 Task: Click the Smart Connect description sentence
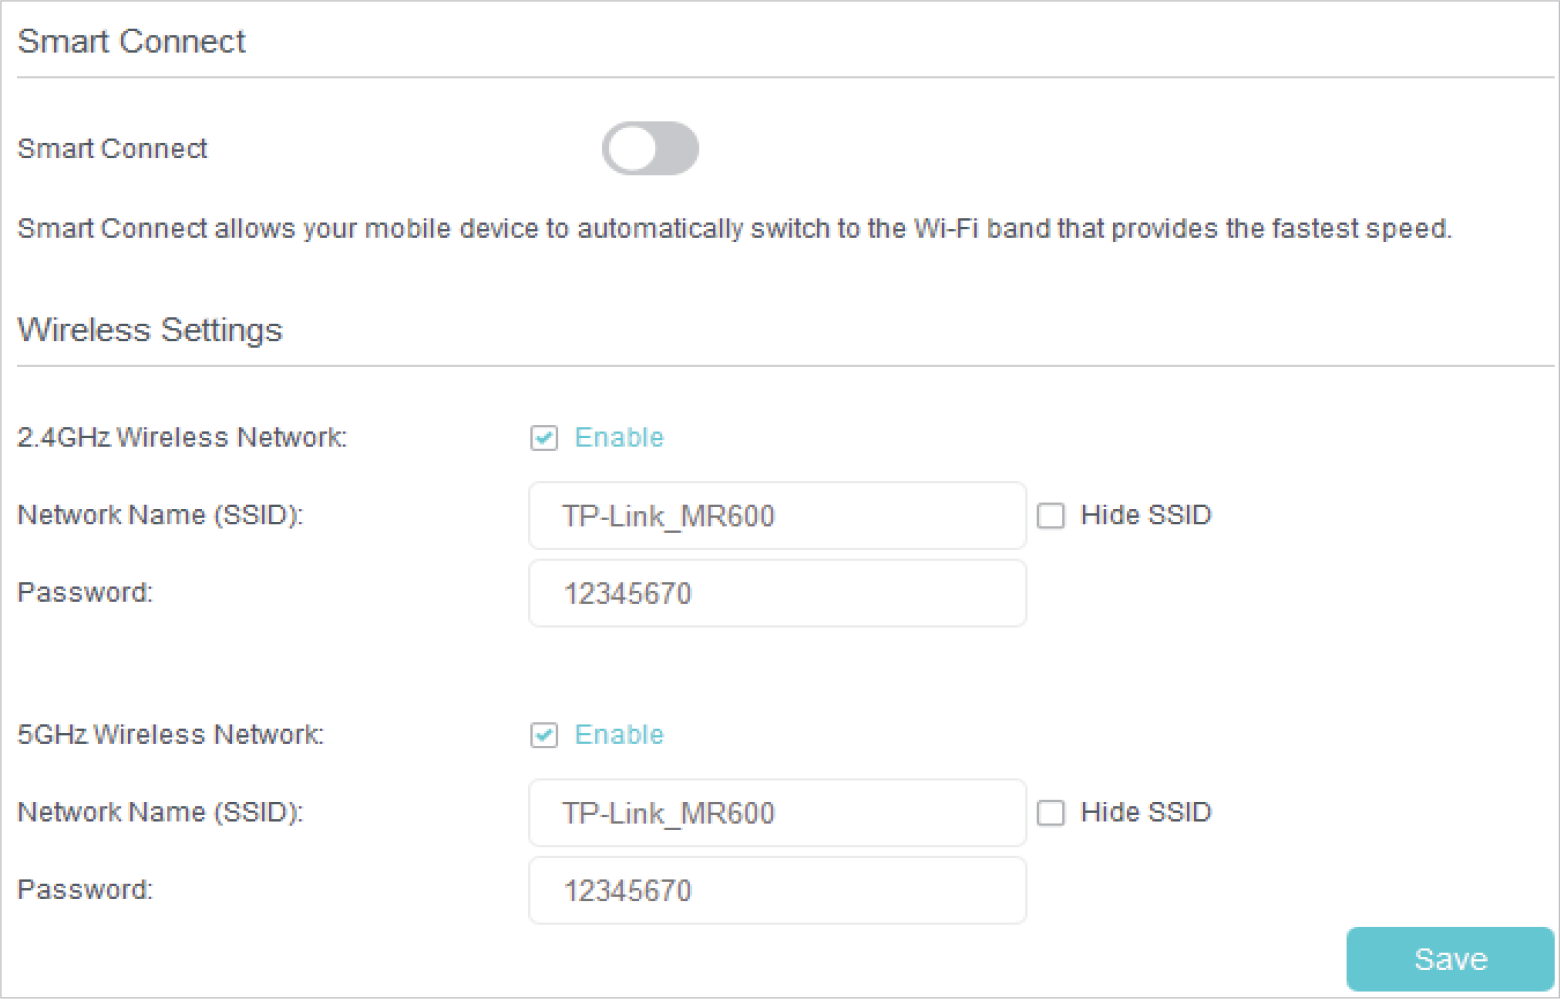point(734,229)
